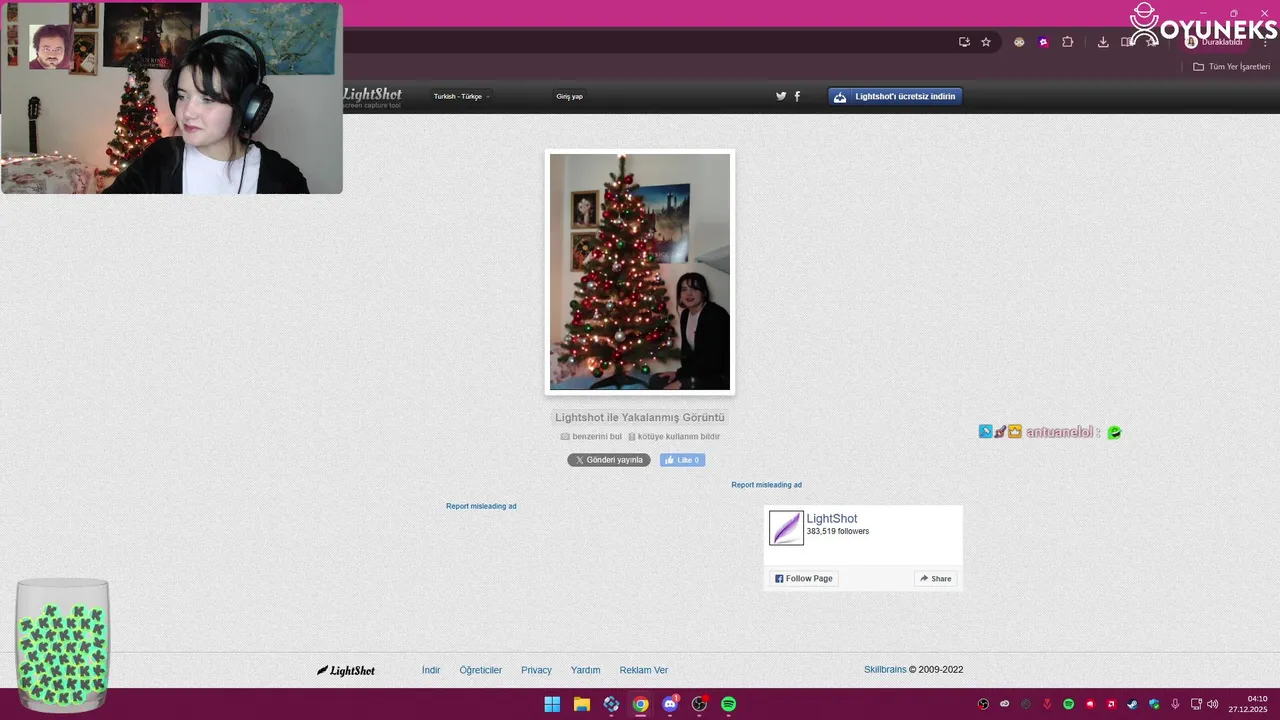Open the clock showing 04:10
The height and width of the screenshot is (720, 1280).
(x=1248, y=704)
